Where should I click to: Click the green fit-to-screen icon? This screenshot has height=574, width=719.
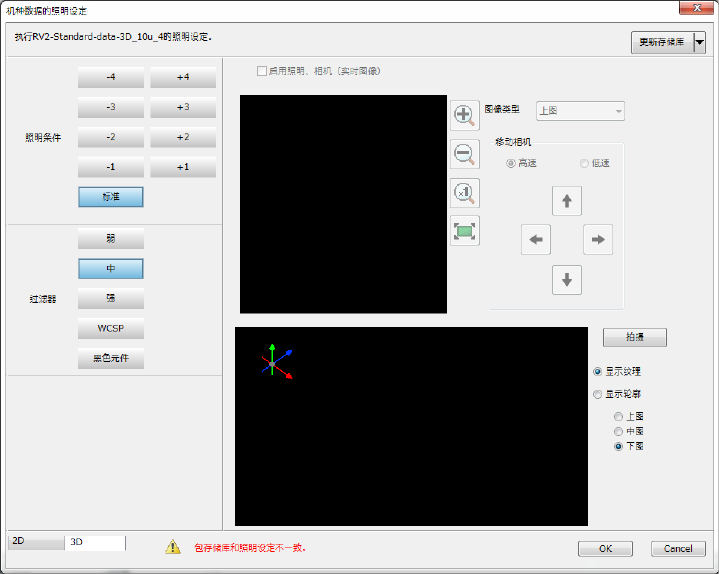(465, 231)
